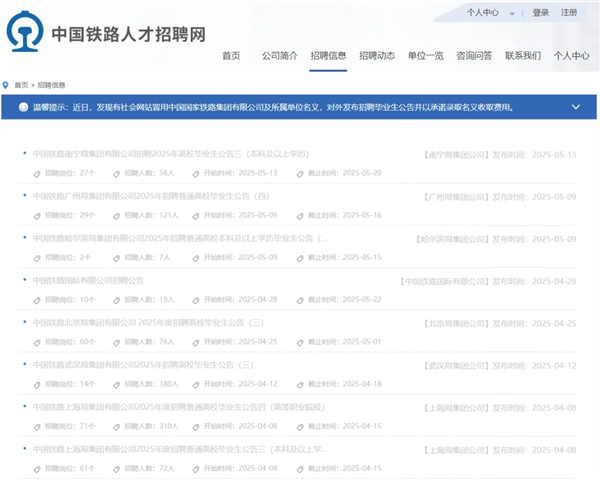Click the tag icon beside 招聘人数: 121人
Viewport: 600px width, 481px height.
pyautogui.click(x=116, y=216)
